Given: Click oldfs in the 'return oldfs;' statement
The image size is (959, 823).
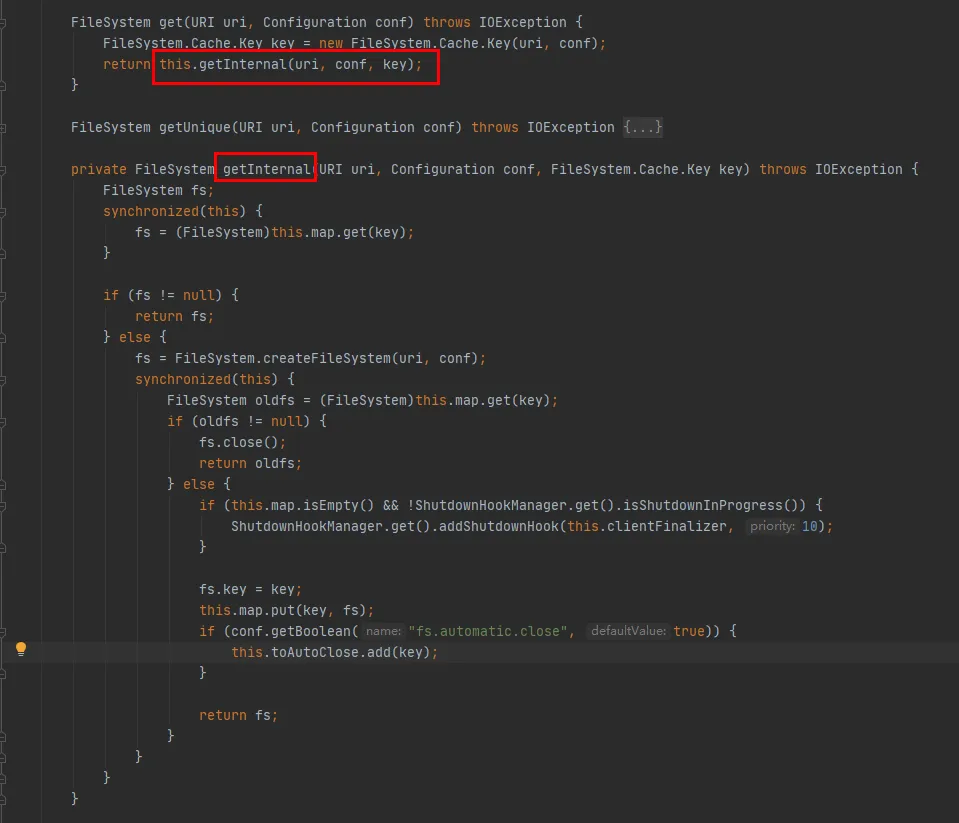Looking at the screenshot, I should pos(275,463).
